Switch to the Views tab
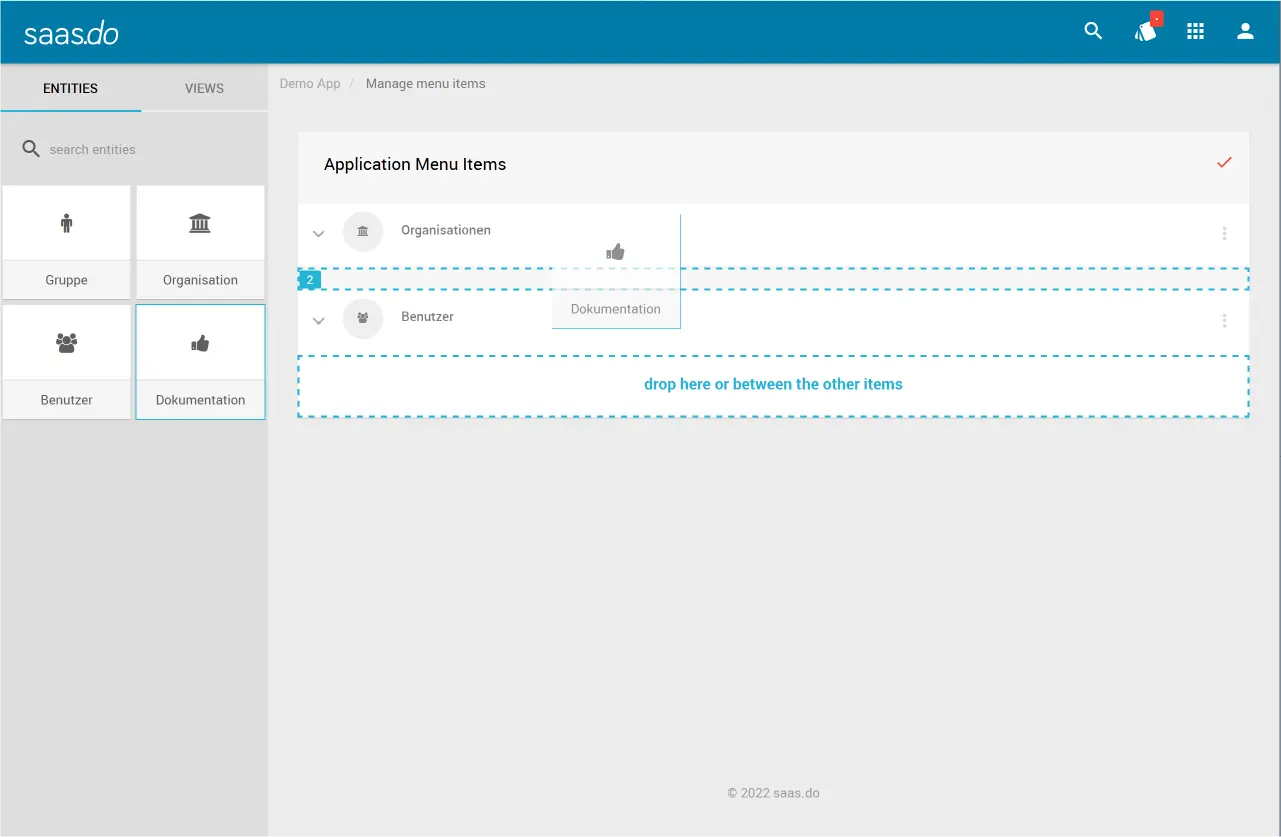The image size is (1281, 837). point(204,88)
